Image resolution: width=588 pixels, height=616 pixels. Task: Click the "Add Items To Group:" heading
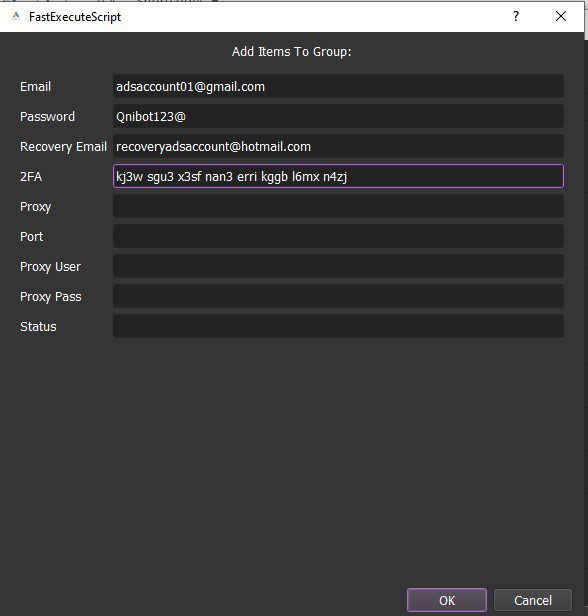pyautogui.click(x=291, y=51)
